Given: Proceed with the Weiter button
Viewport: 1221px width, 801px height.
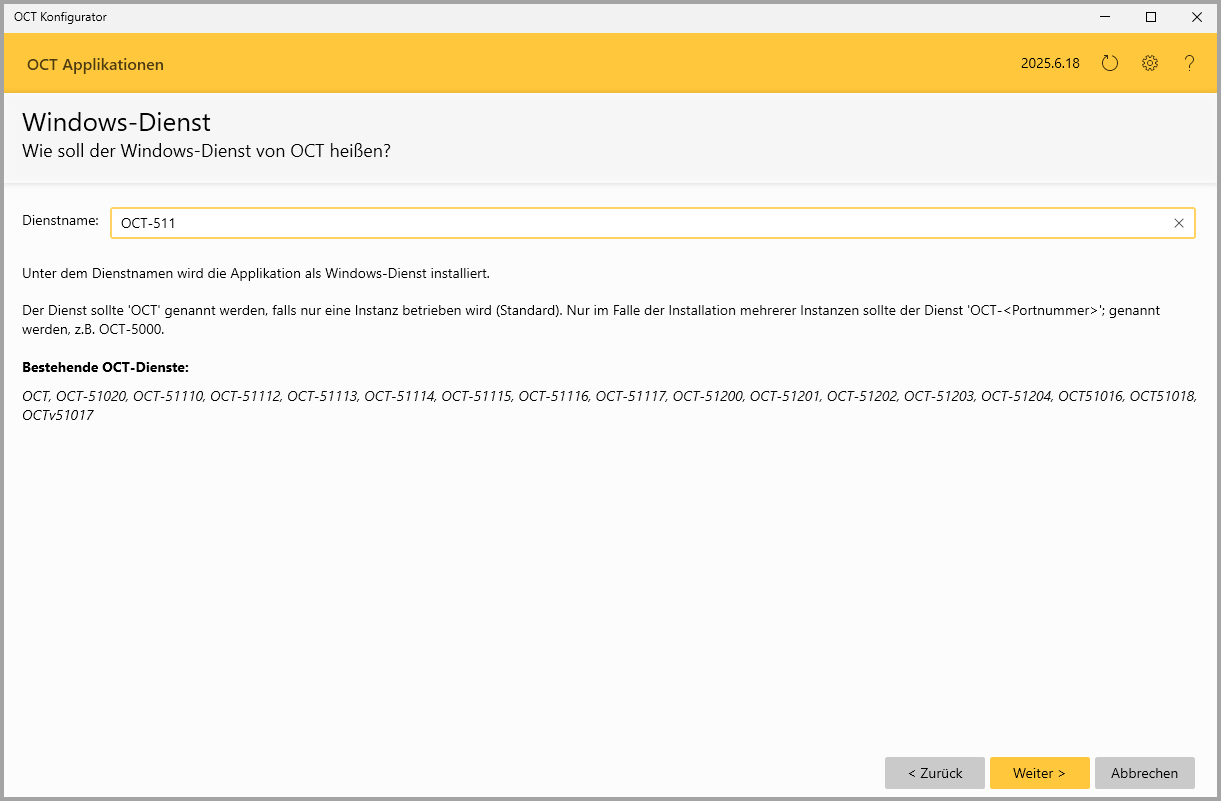Looking at the screenshot, I should point(1039,773).
